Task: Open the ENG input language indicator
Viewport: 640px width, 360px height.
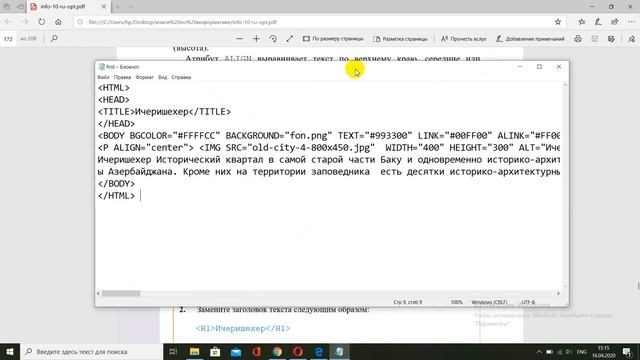Action: 582,351
